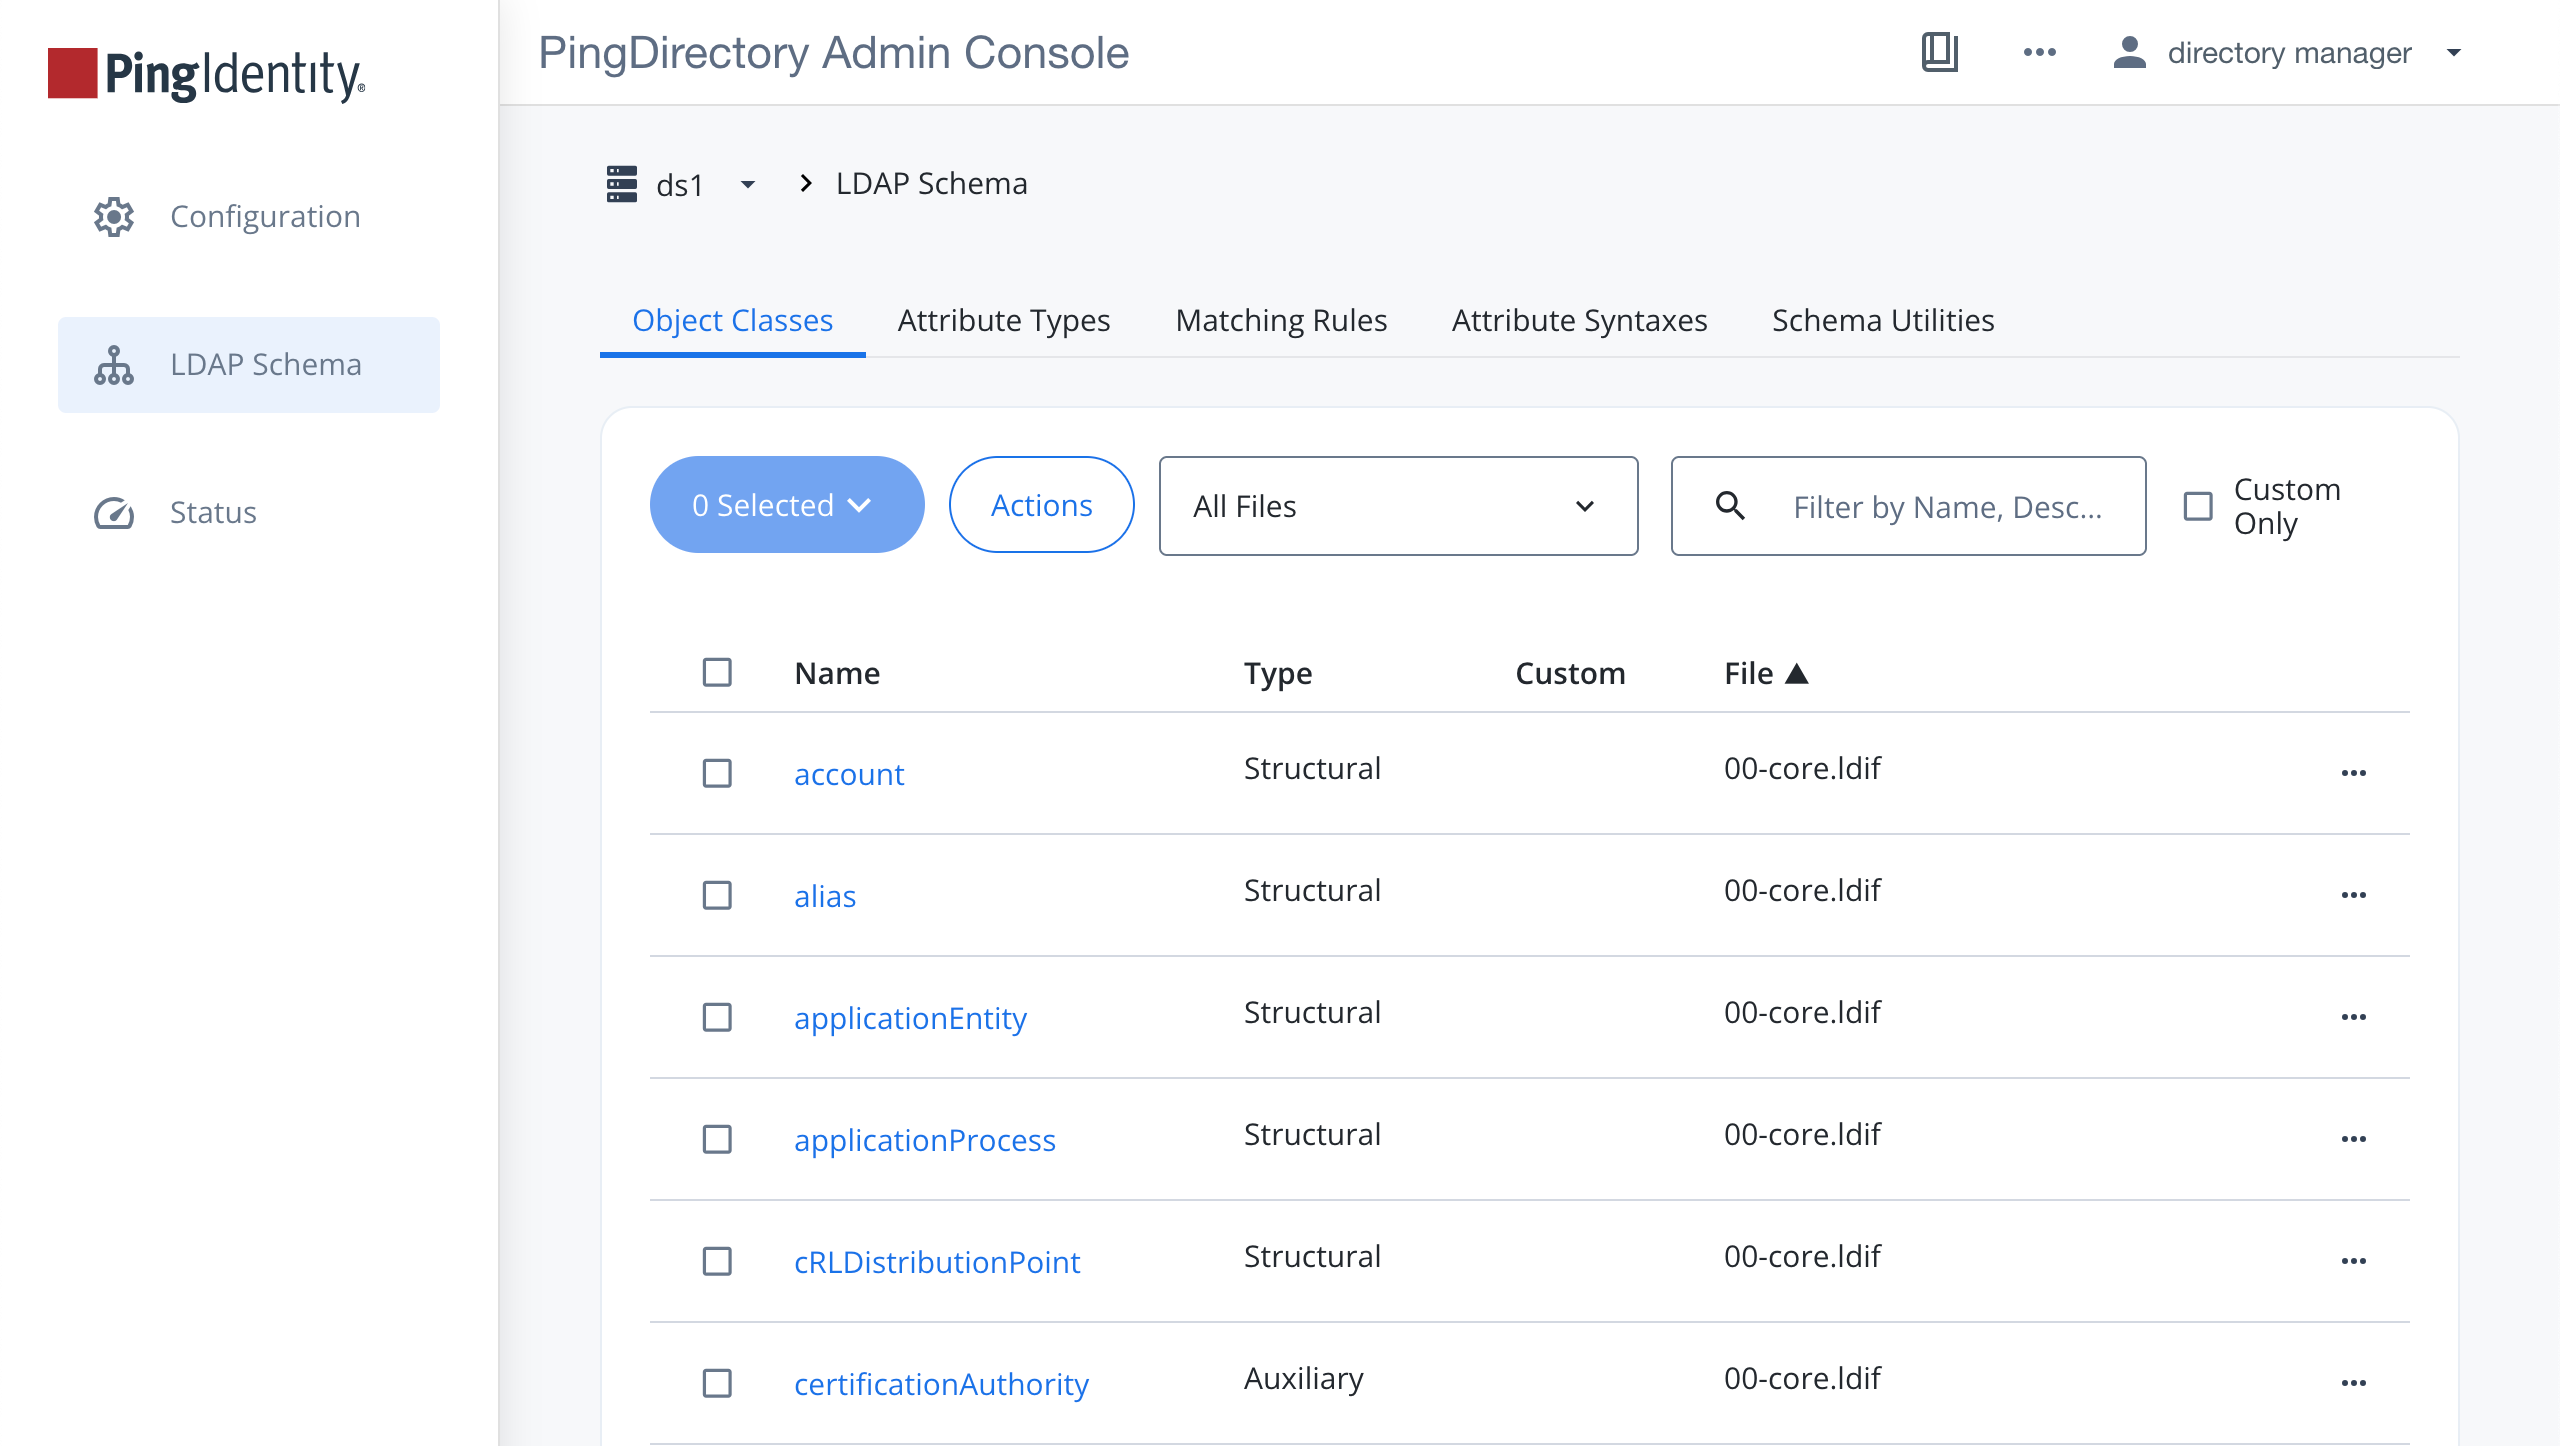
Task: Click the ds1 server stack icon
Action: point(622,184)
